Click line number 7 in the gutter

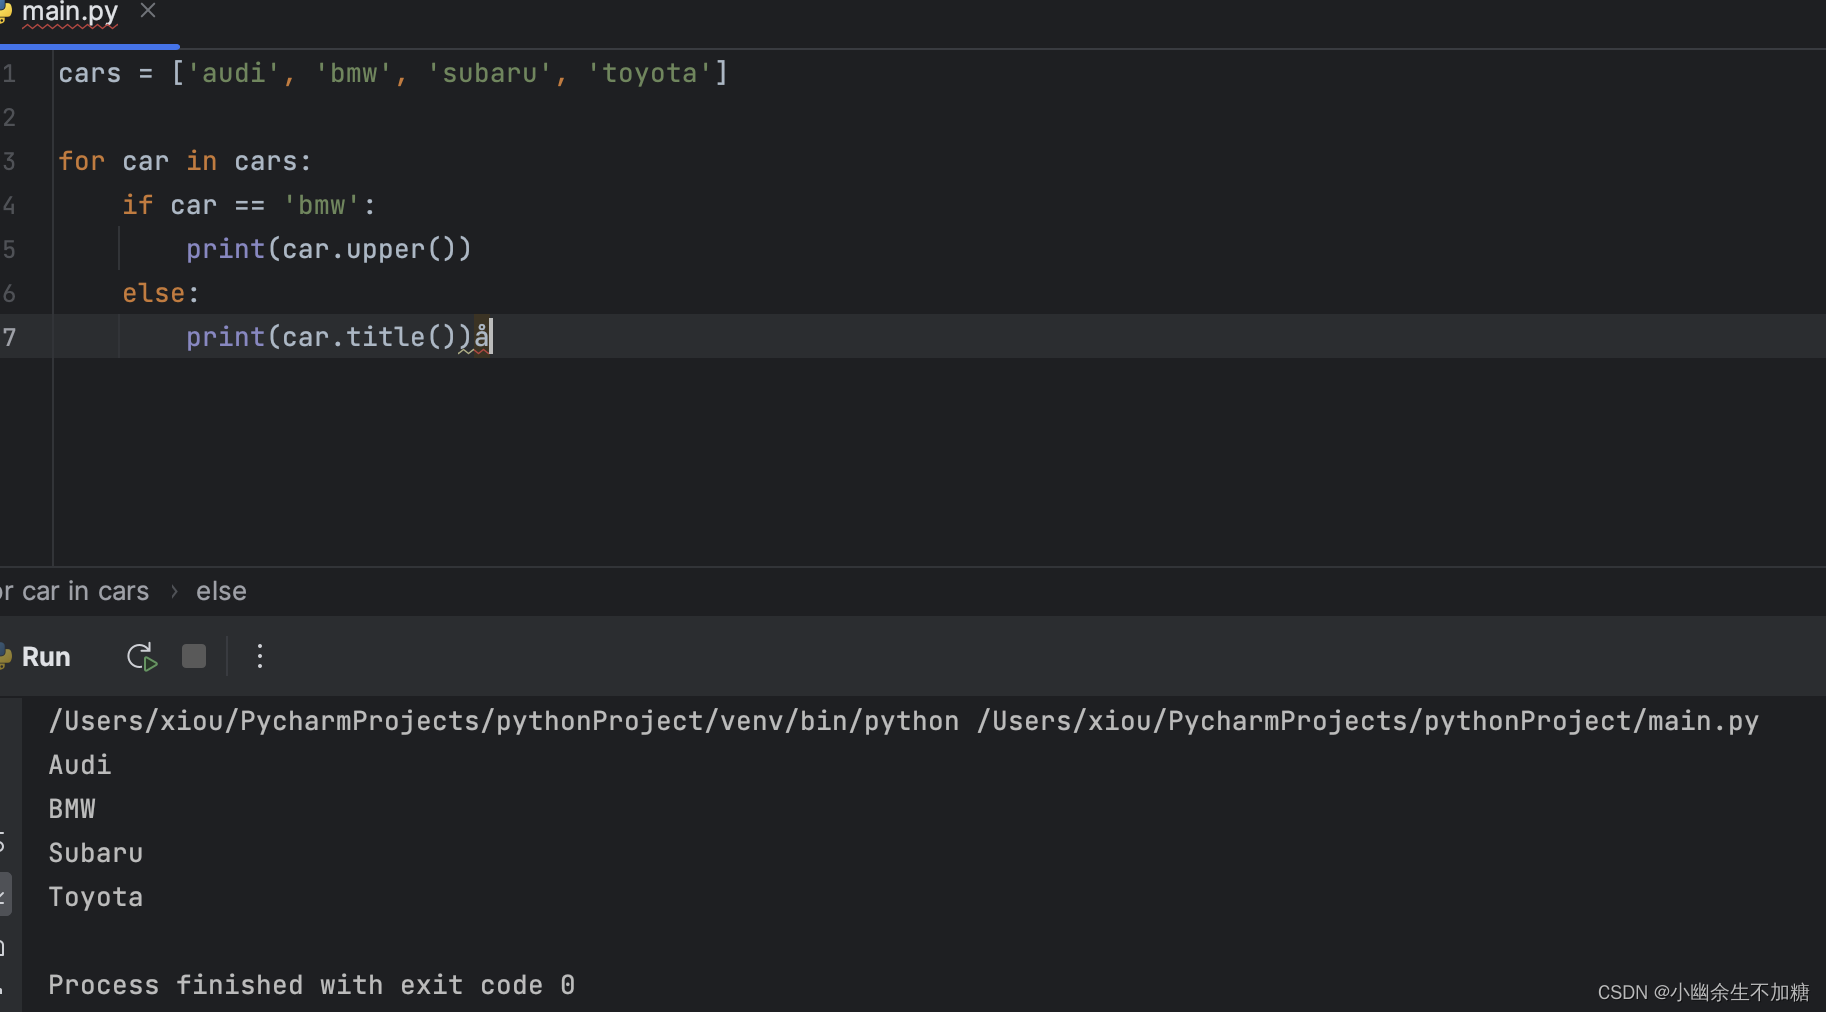9,337
